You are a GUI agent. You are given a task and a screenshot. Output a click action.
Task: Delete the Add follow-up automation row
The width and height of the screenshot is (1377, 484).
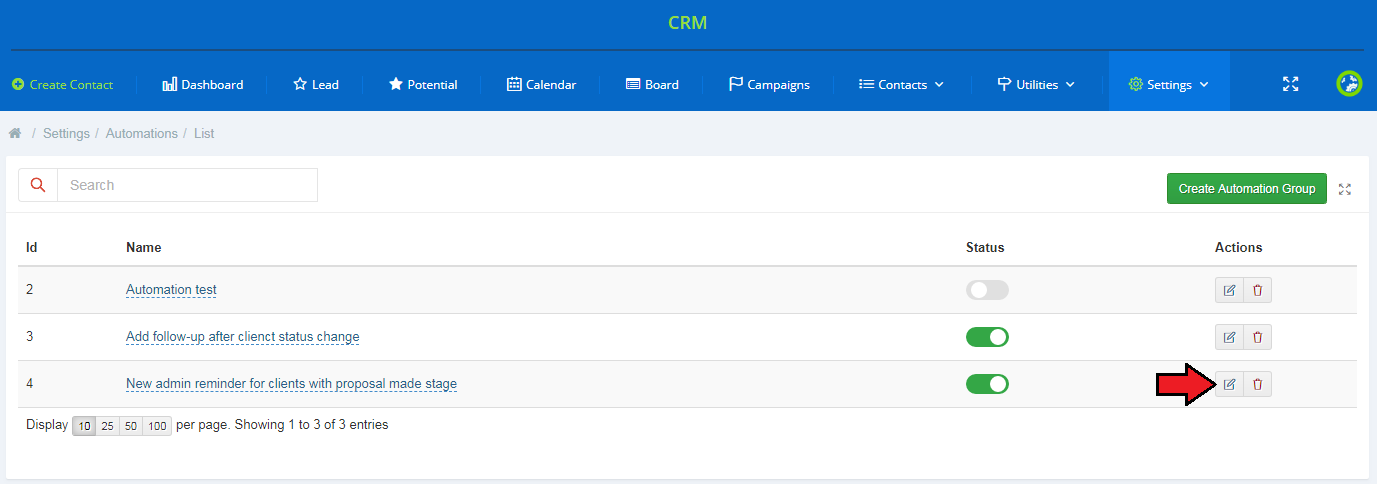coord(1257,337)
